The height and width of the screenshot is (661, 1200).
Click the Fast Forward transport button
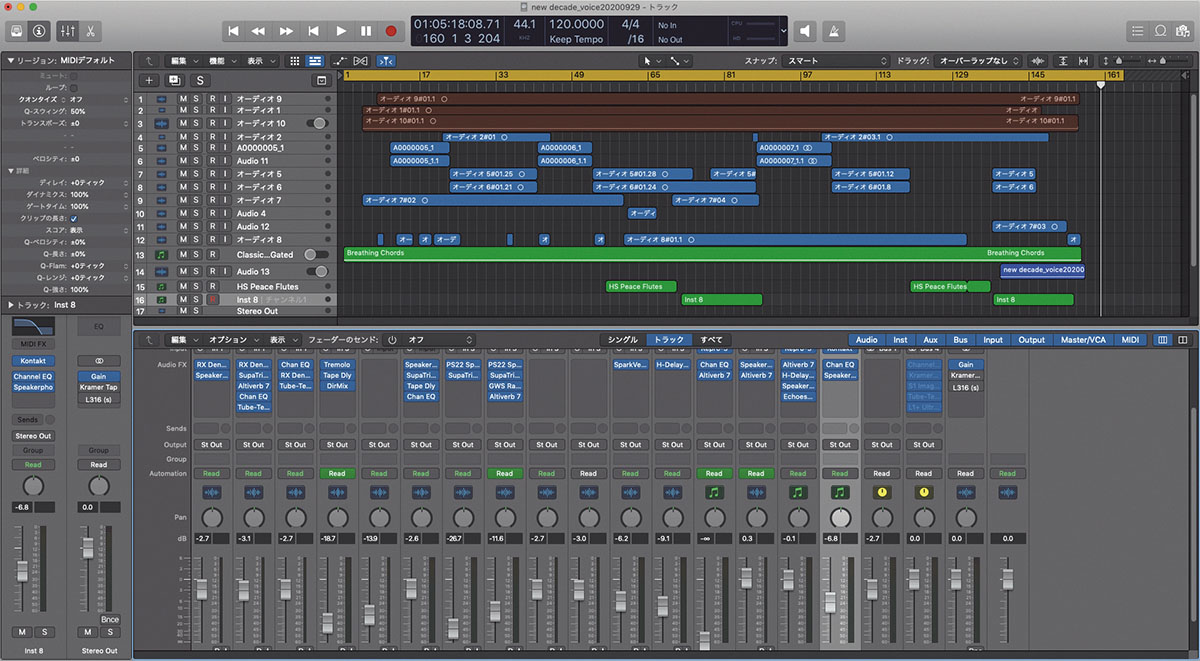(x=286, y=31)
